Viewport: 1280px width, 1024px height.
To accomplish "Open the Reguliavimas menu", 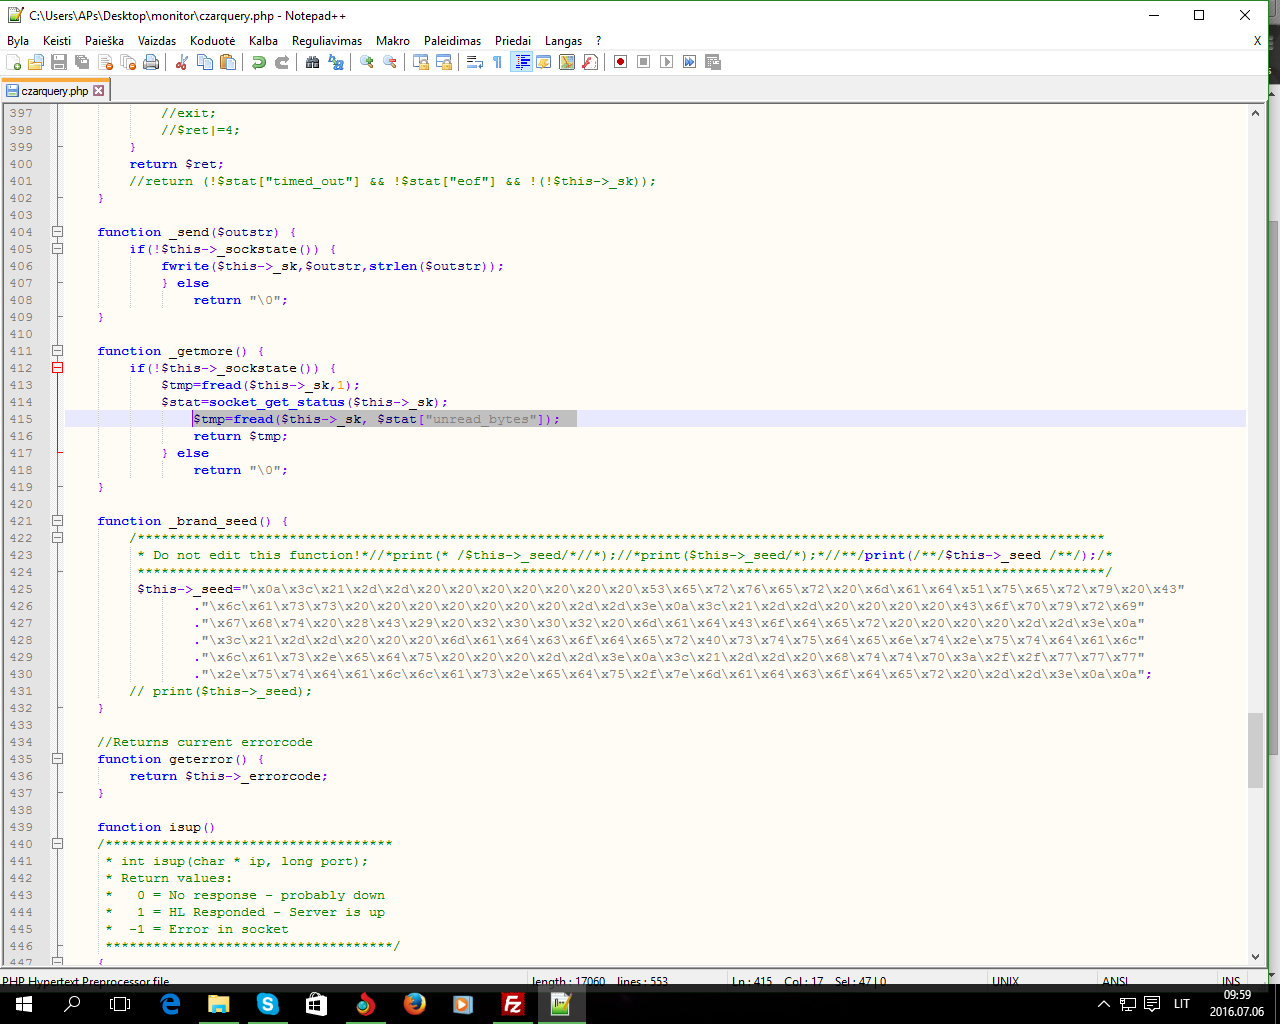I will tap(327, 41).
